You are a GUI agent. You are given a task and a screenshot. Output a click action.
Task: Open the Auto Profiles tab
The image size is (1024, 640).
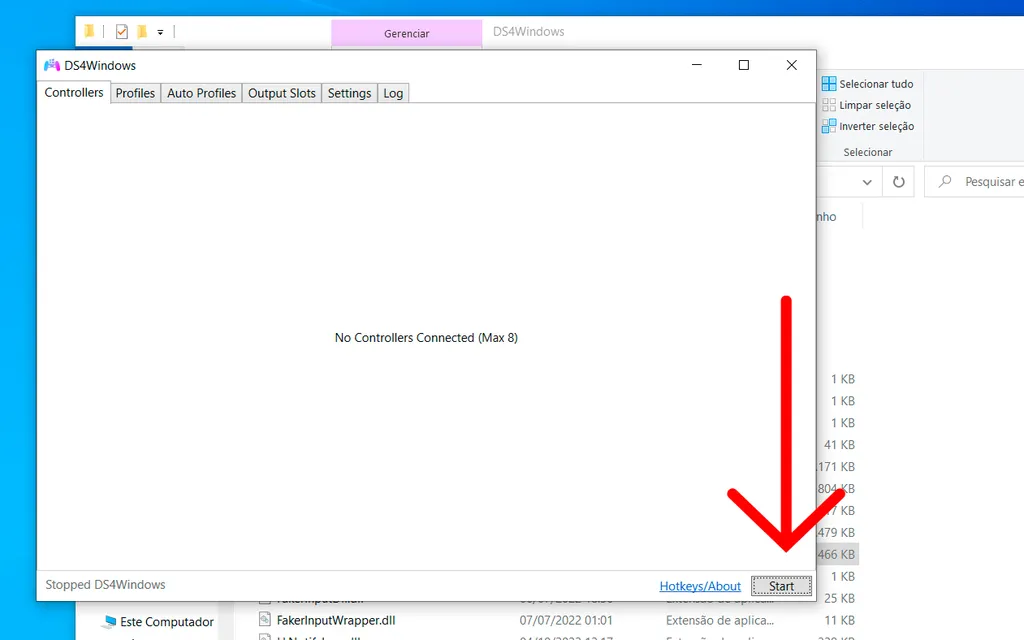pyautogui.click(x=201, y=93)
